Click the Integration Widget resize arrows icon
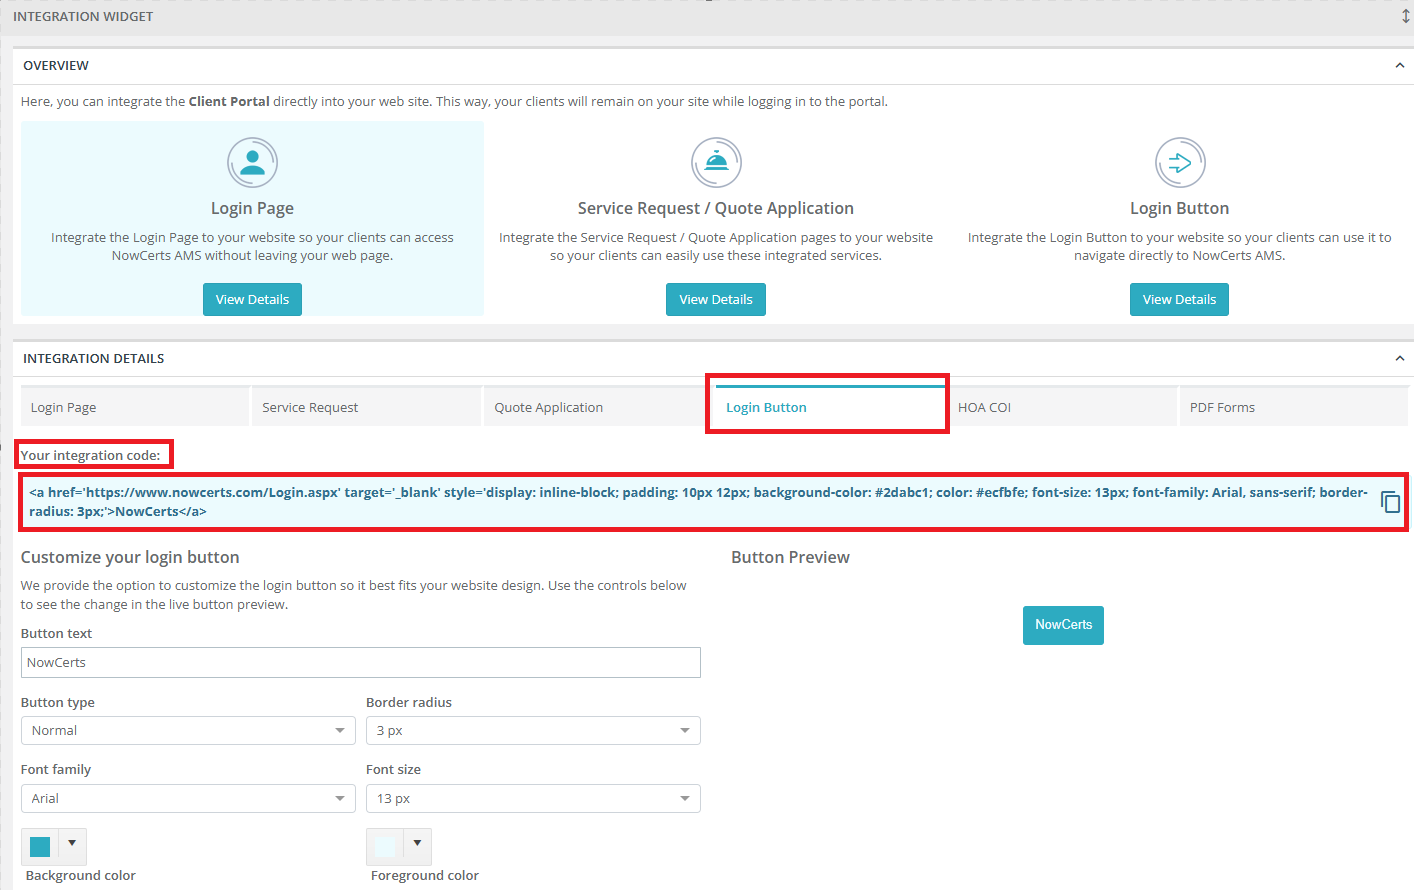This screenshot has width=1414, height=890. 1405,17
